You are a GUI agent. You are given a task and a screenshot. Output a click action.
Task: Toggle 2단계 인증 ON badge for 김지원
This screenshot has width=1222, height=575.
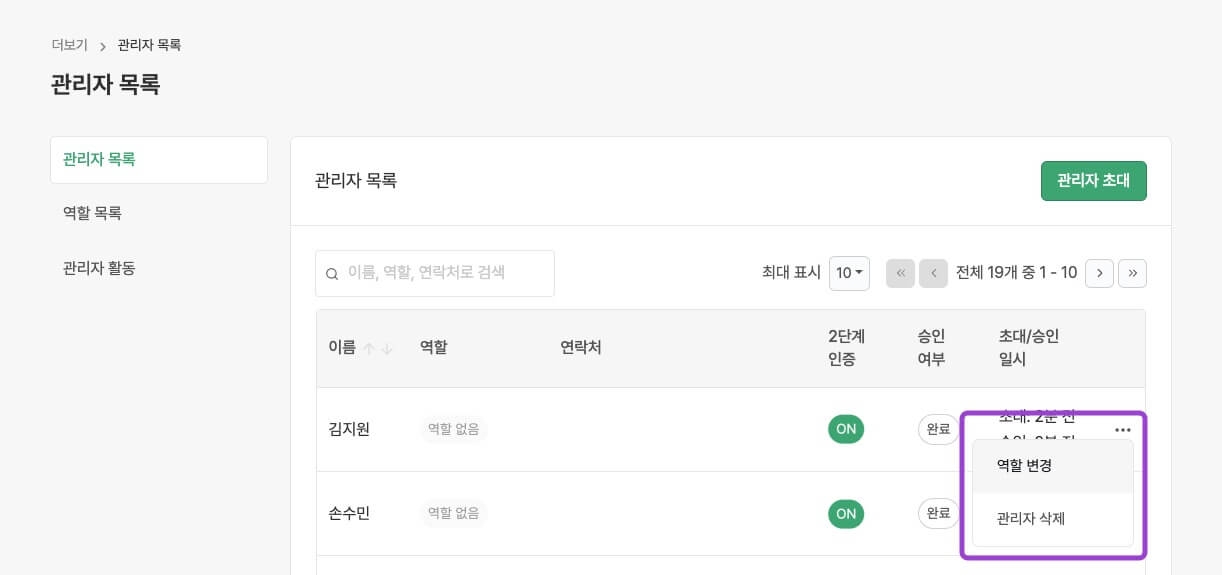pyautogui.click(x=846, y=429)
